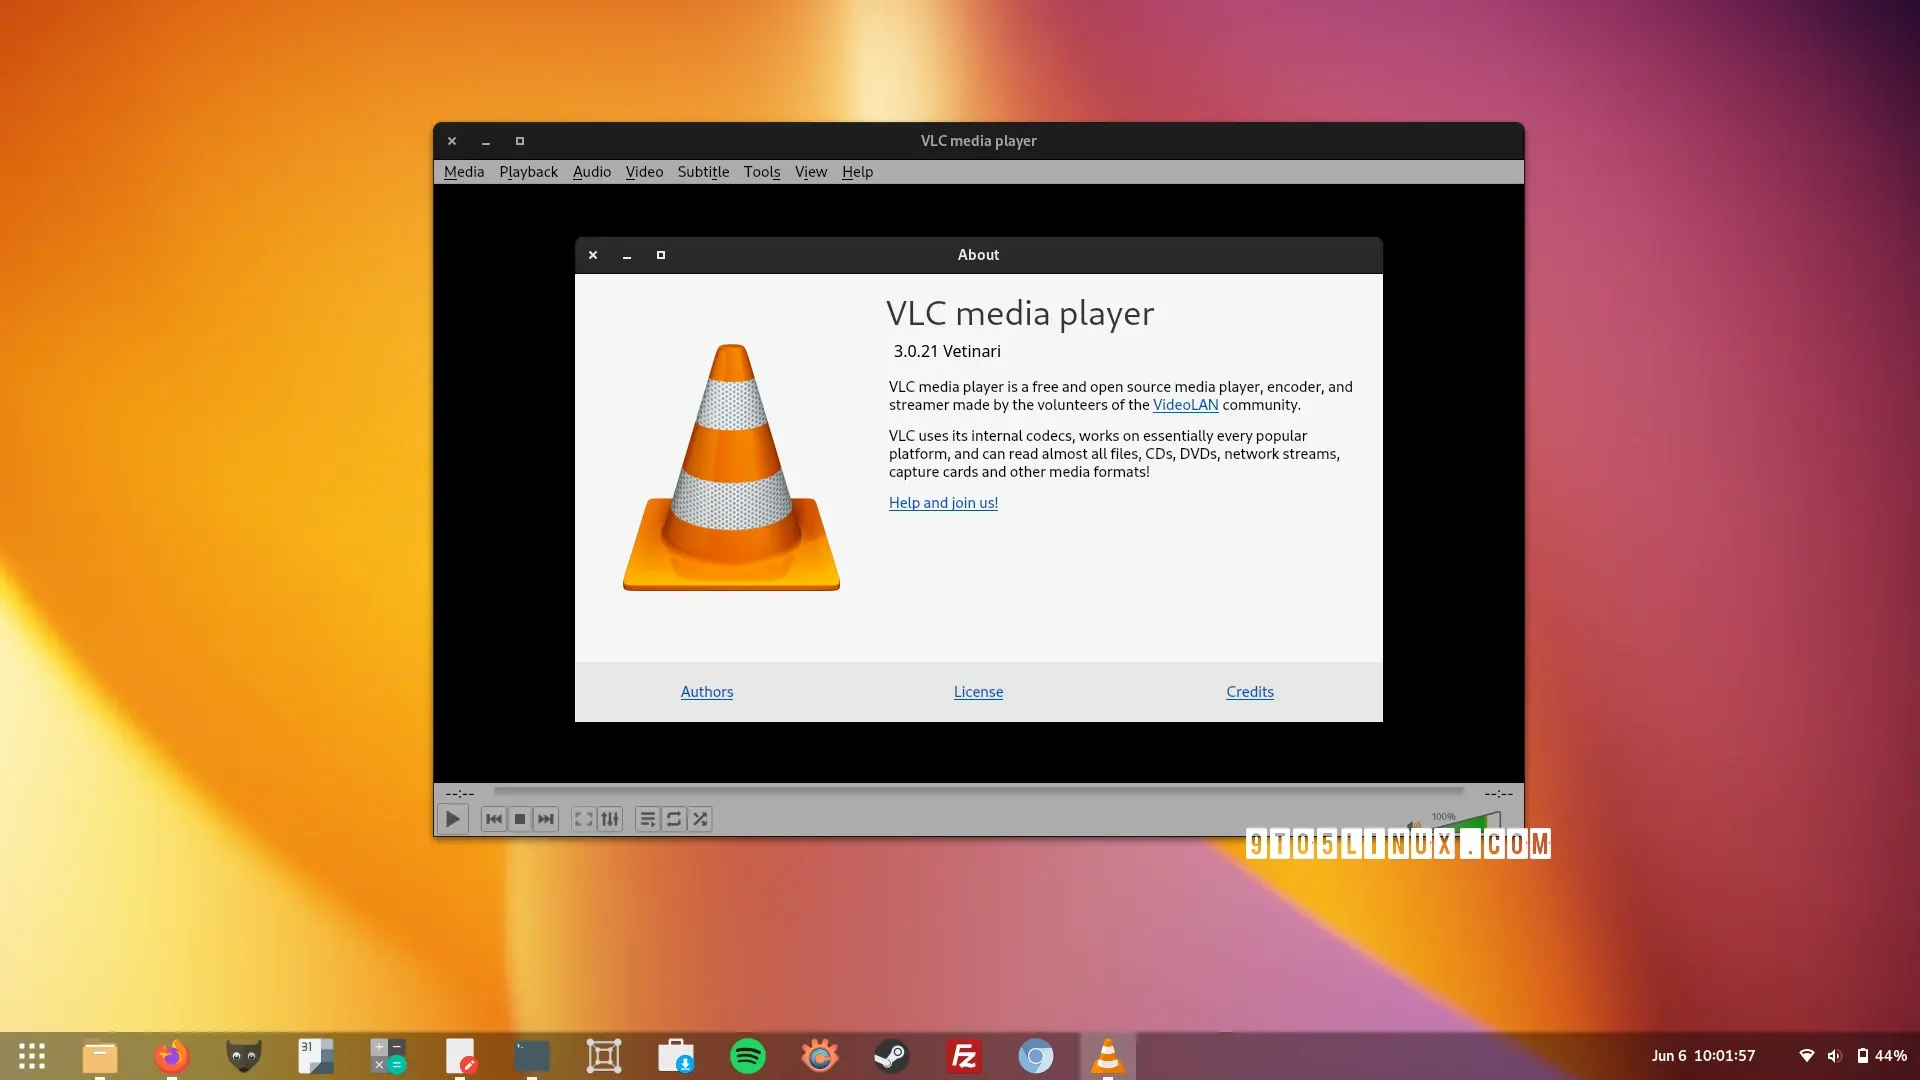Toggle the random shuffle button
1920x1080 pixels.
[700, 819]
